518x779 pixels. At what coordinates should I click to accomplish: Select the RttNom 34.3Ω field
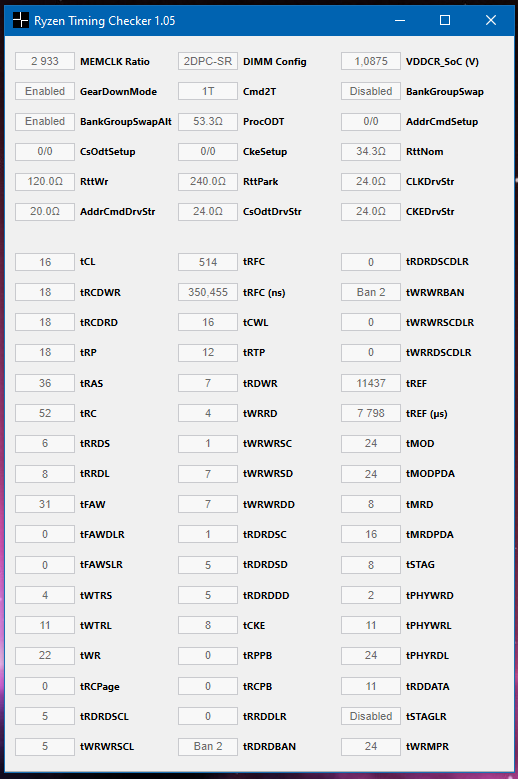370,151
